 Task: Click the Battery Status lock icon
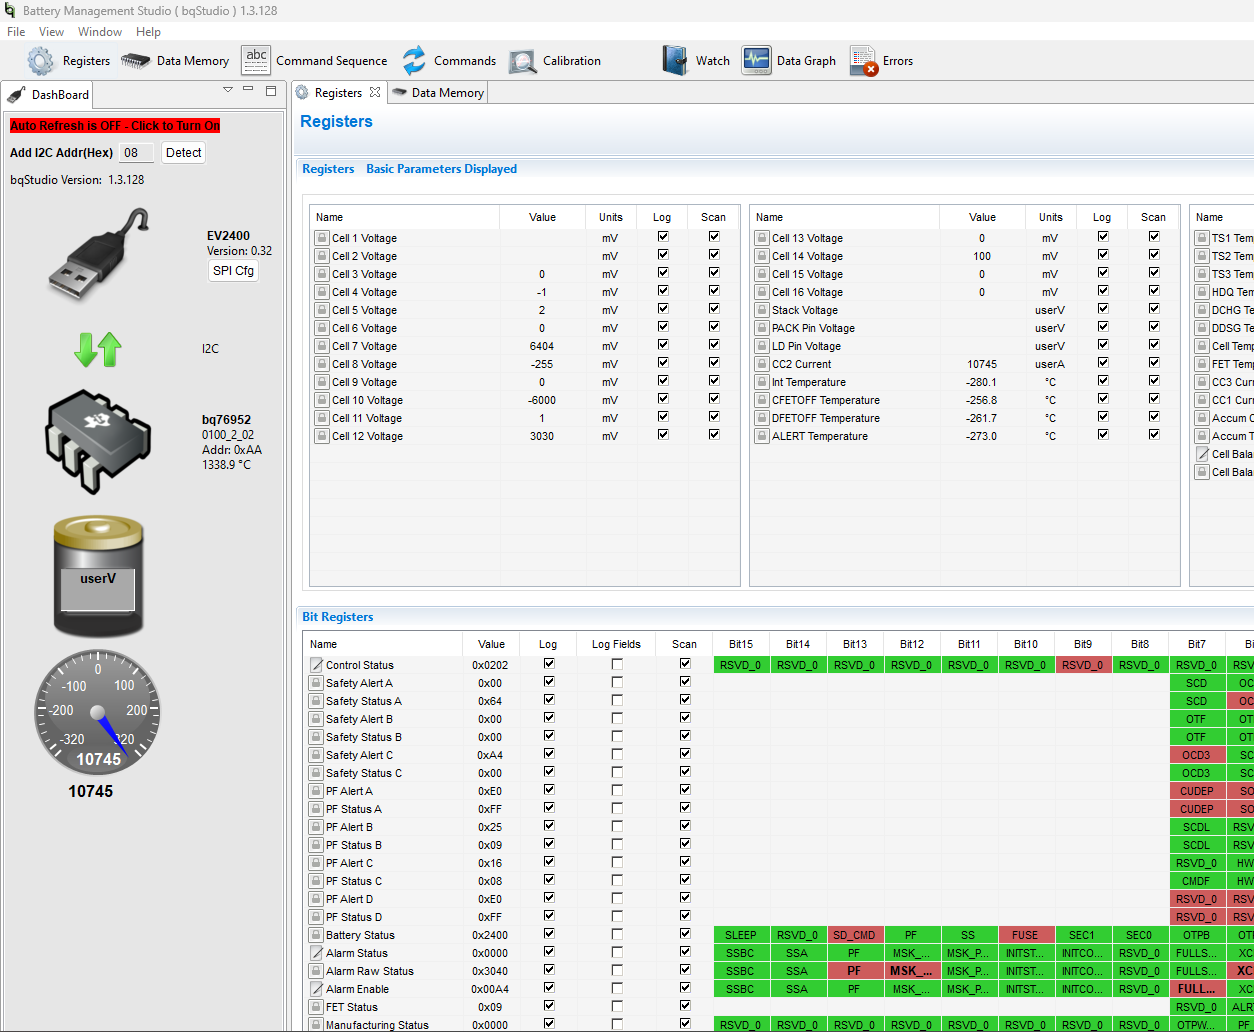pyautogui.click(x=316, y=935)
